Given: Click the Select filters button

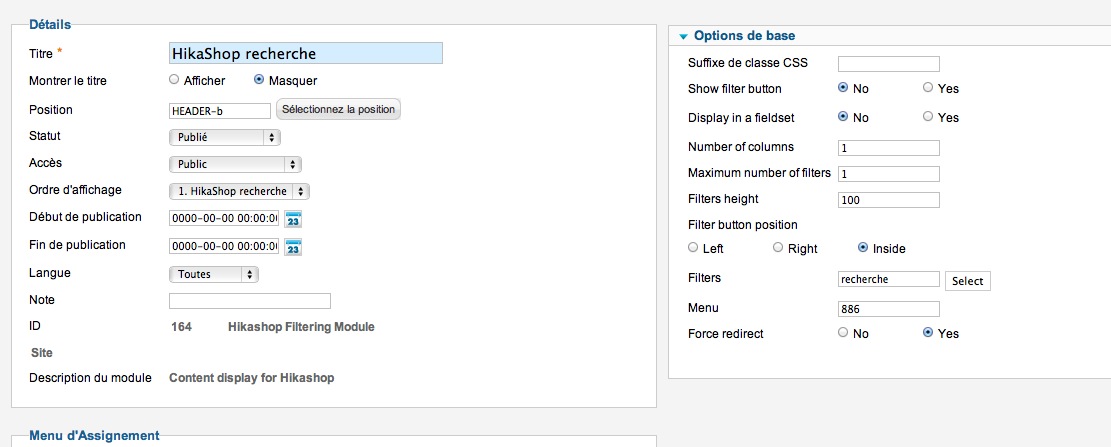Looking at the screenshot, I should pos(968,281).
